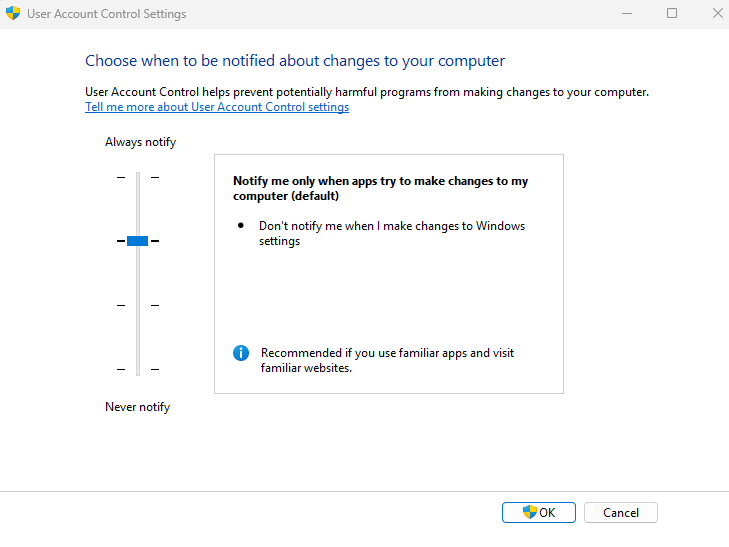The height and width of the screenshot is (547, 729).
Task: Set slider to the third notification level tick
Action: pyautogui.click(x=138, y=305)
